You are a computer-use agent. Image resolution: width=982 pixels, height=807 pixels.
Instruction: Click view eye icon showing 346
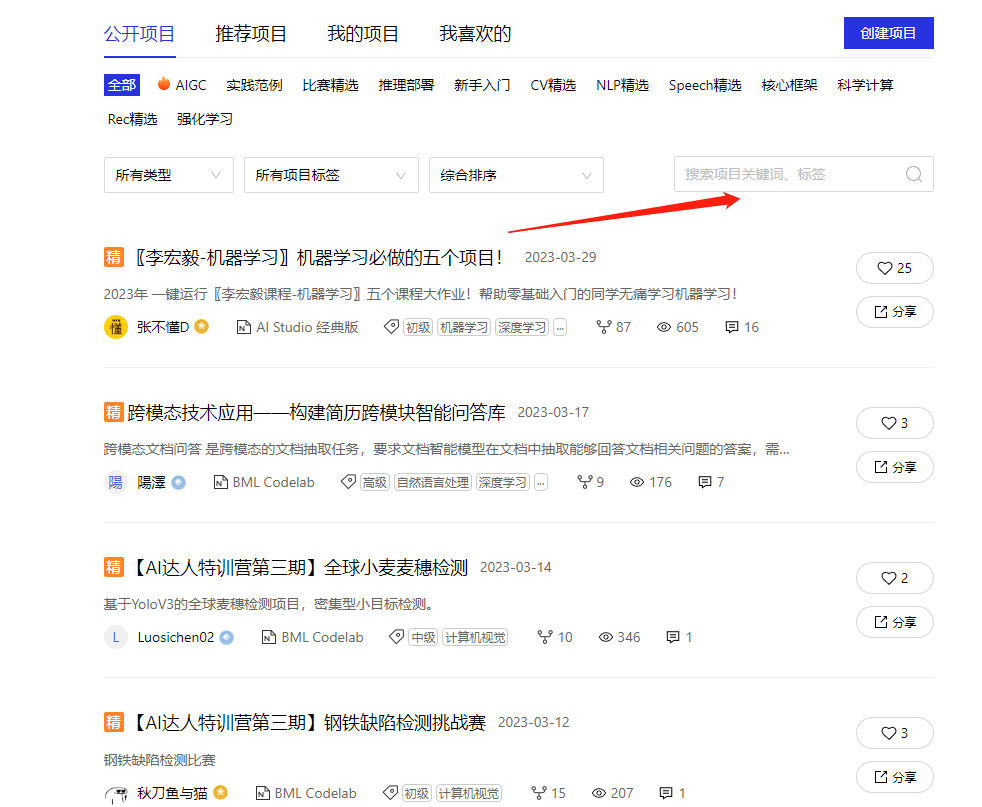606,637
